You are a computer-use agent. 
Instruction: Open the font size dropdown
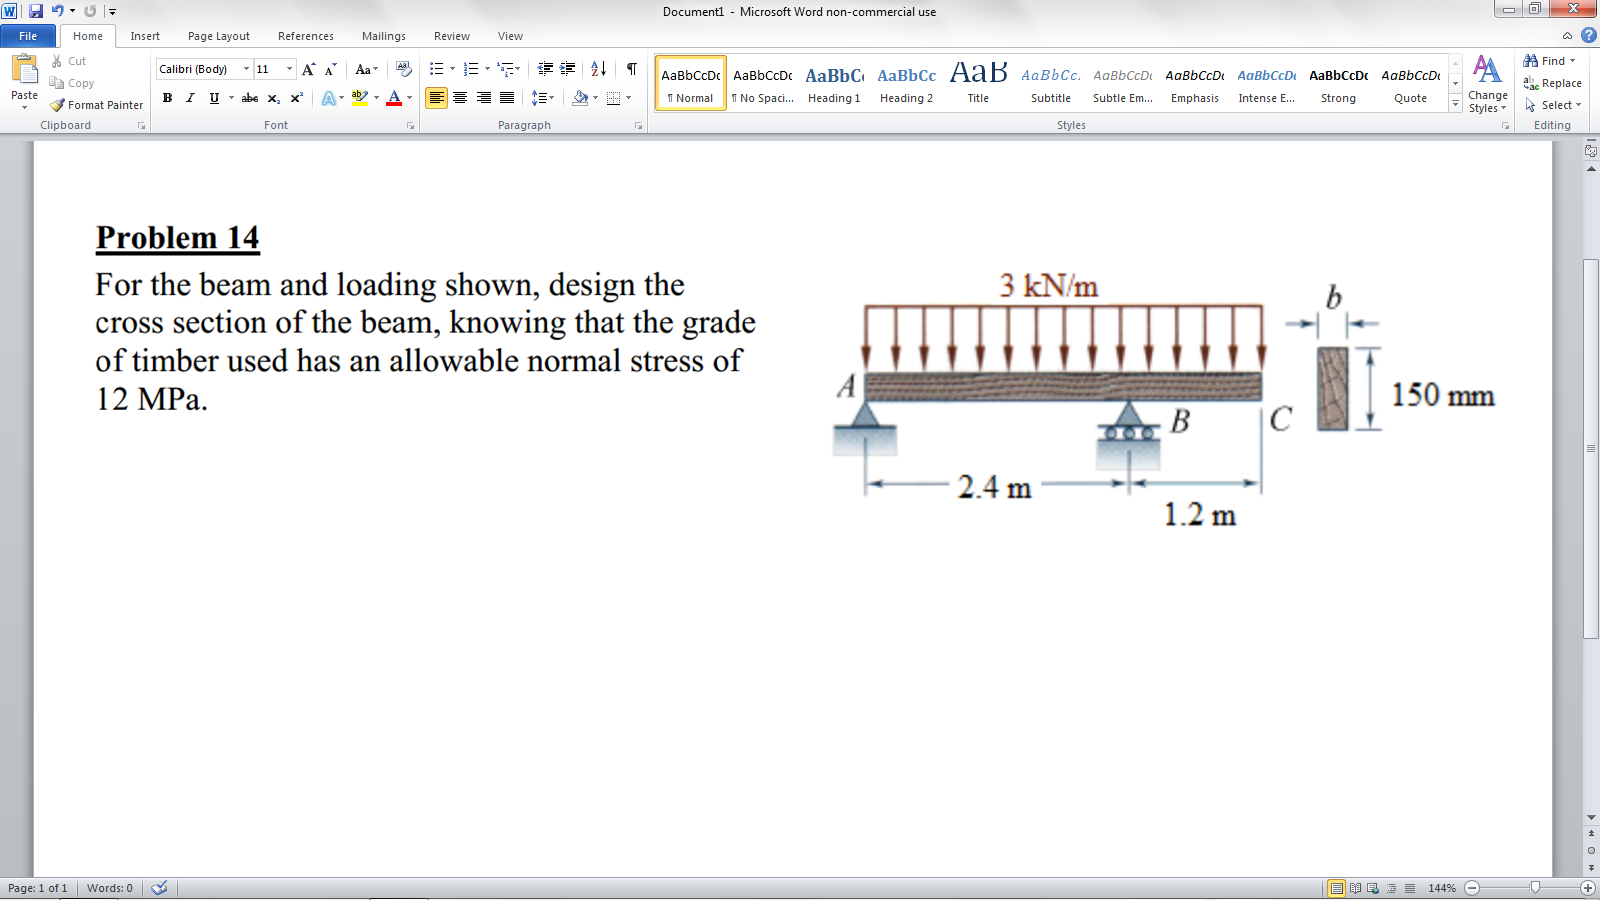pyautogui.click(x=289, y=68)
